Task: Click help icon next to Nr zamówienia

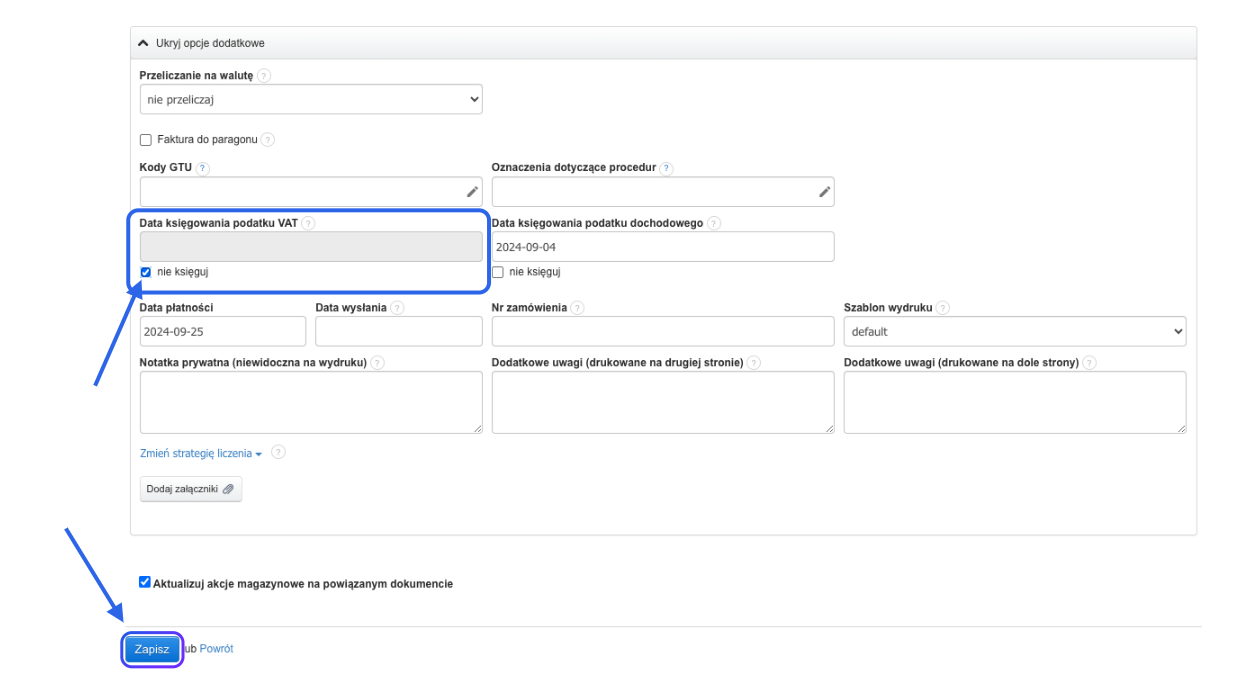Action: (578, 308)
